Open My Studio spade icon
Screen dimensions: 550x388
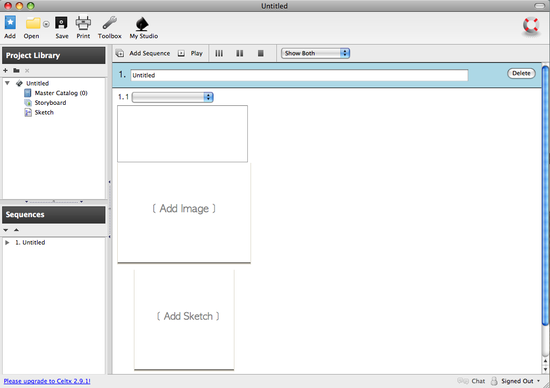click(x=142, y=24)
